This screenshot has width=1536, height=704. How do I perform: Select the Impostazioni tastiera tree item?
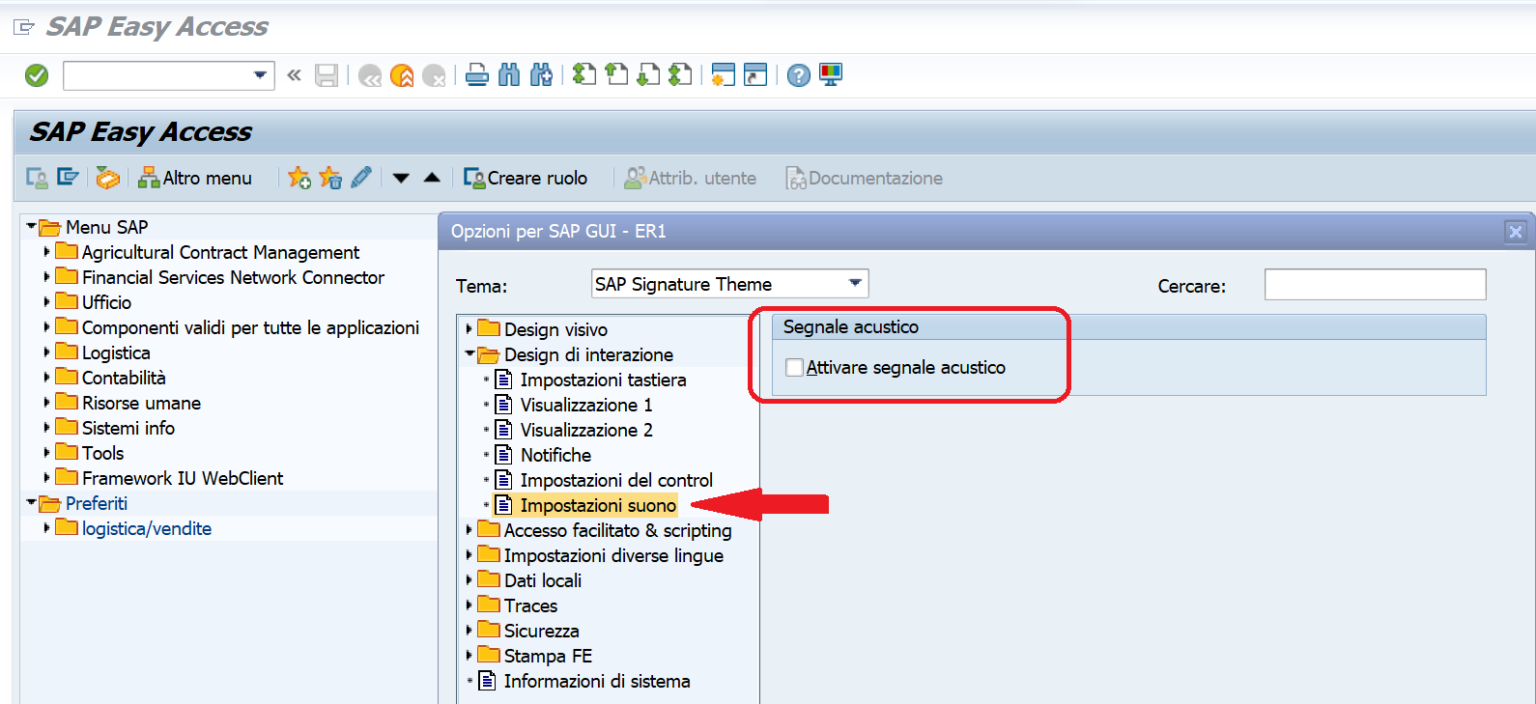[601, 380]
